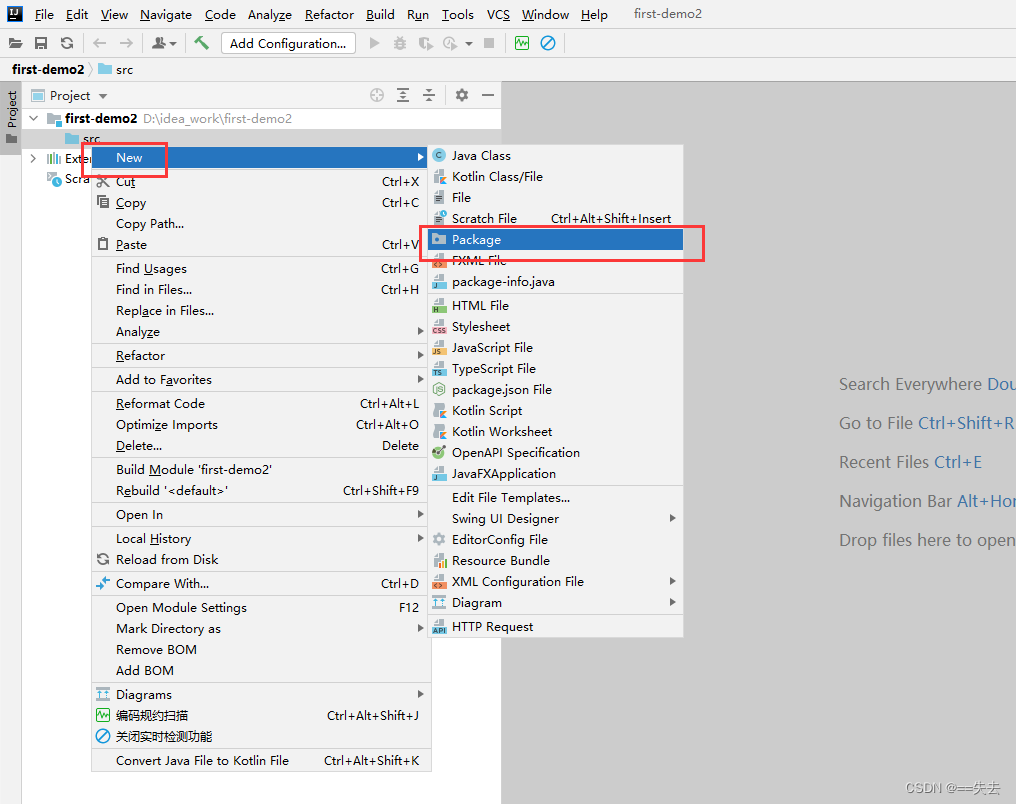The image size is (1016, 804).
Task: Click the locate target icon in Project panel
Action: point(376,95)
